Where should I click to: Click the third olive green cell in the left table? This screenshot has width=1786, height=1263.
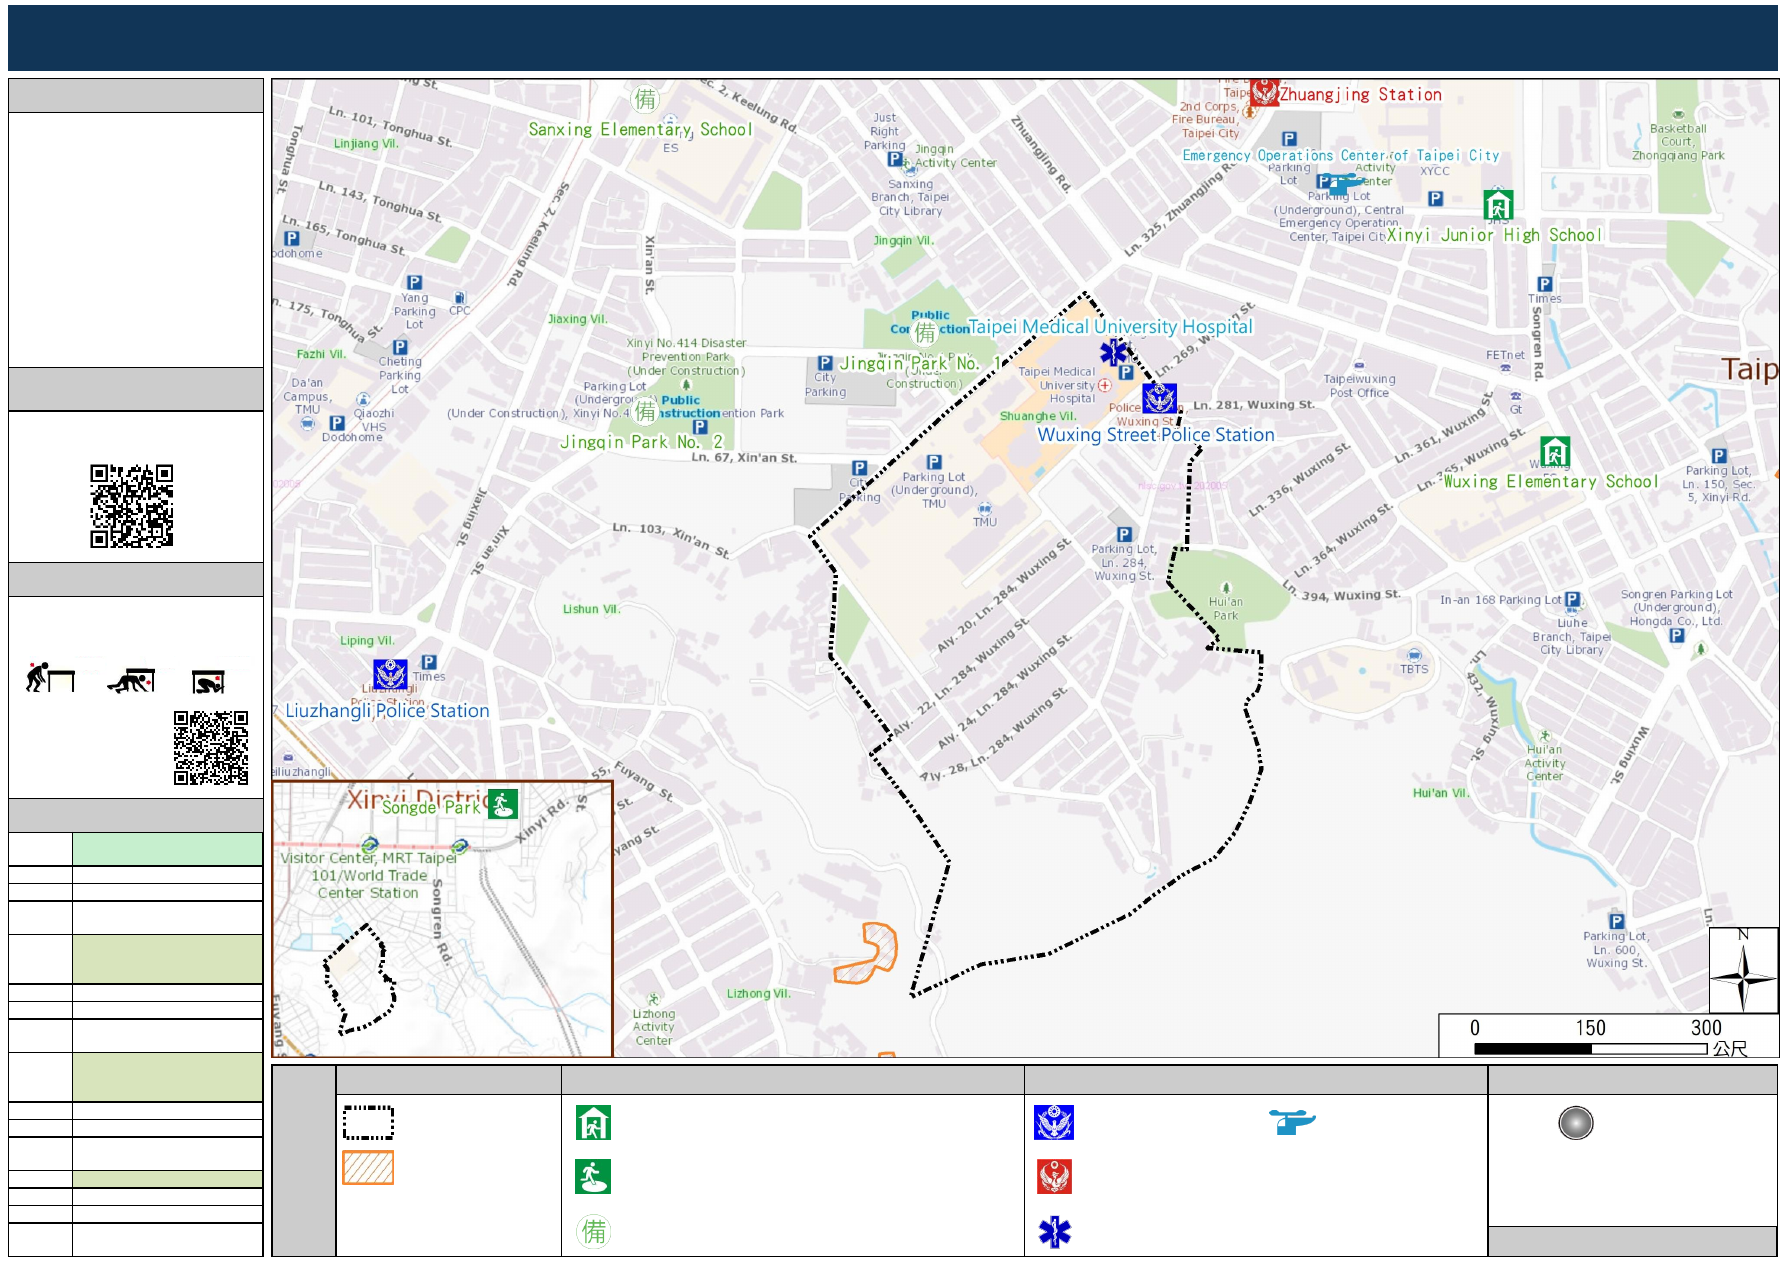pyautogui.click(x=167, y=1179)
